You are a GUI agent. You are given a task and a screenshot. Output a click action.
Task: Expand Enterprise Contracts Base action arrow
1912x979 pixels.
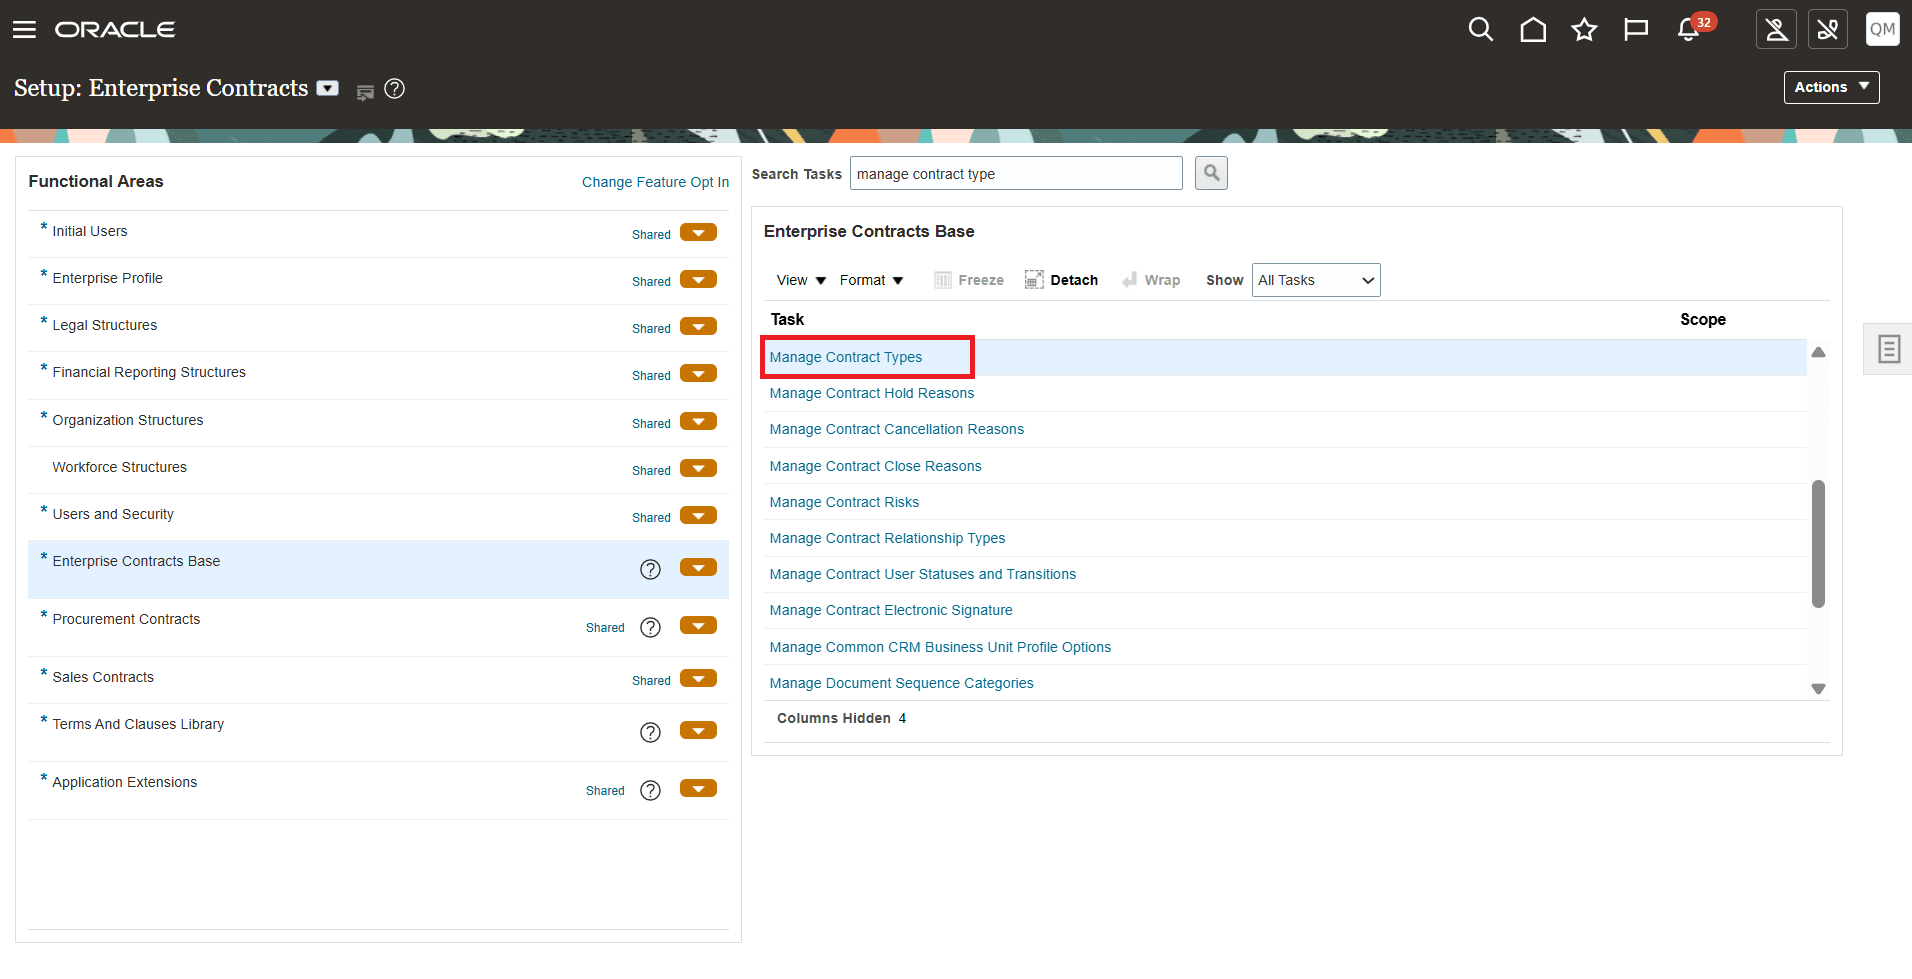click(x=698, y=567)
